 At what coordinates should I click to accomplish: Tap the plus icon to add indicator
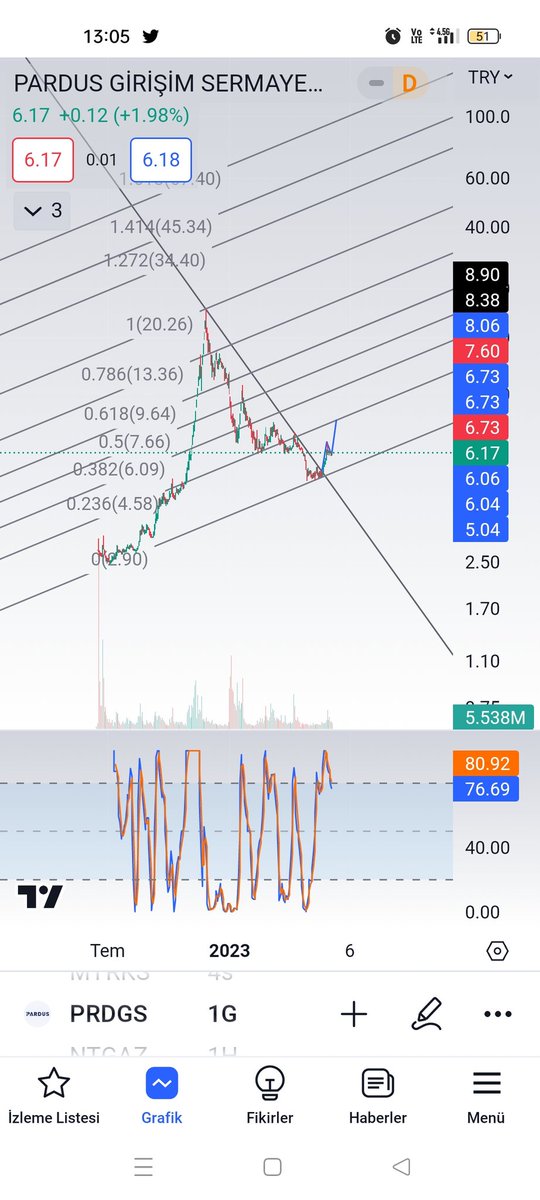[x=354, y=1014]
